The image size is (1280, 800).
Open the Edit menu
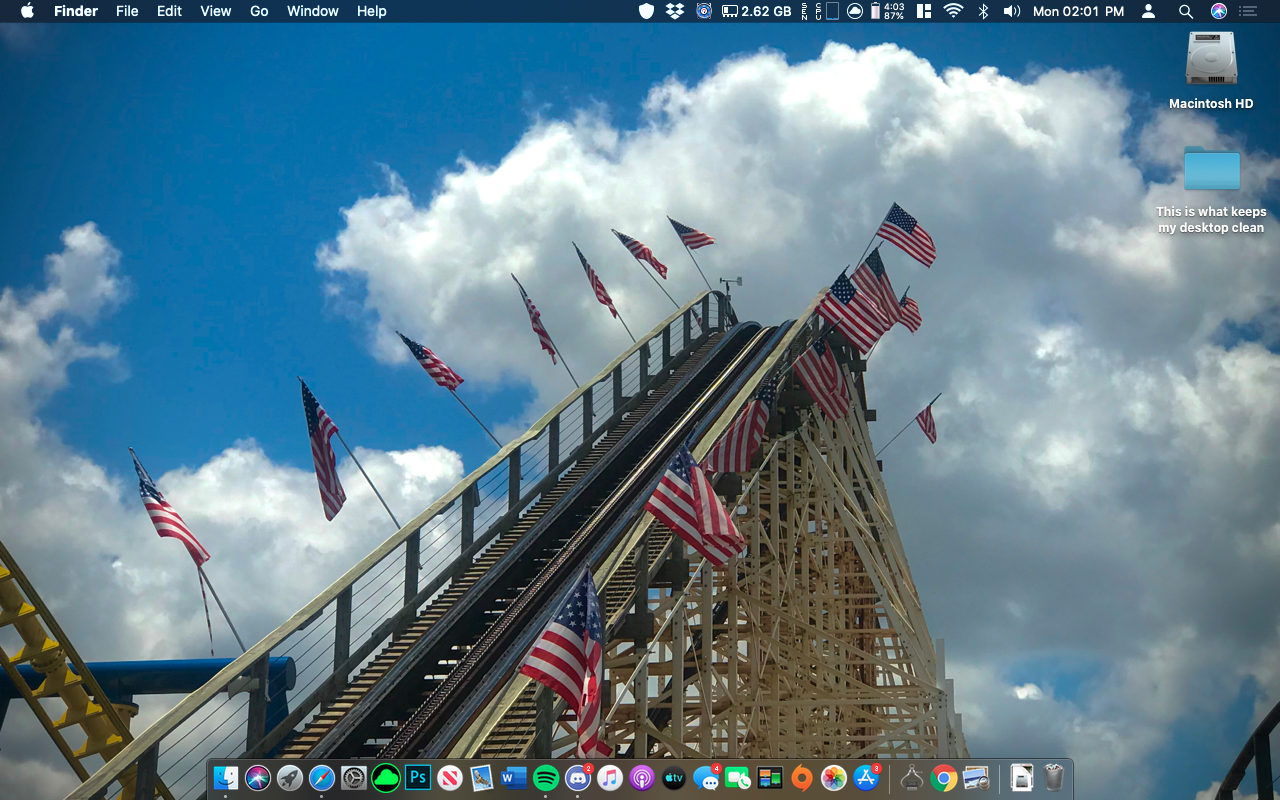169,11
